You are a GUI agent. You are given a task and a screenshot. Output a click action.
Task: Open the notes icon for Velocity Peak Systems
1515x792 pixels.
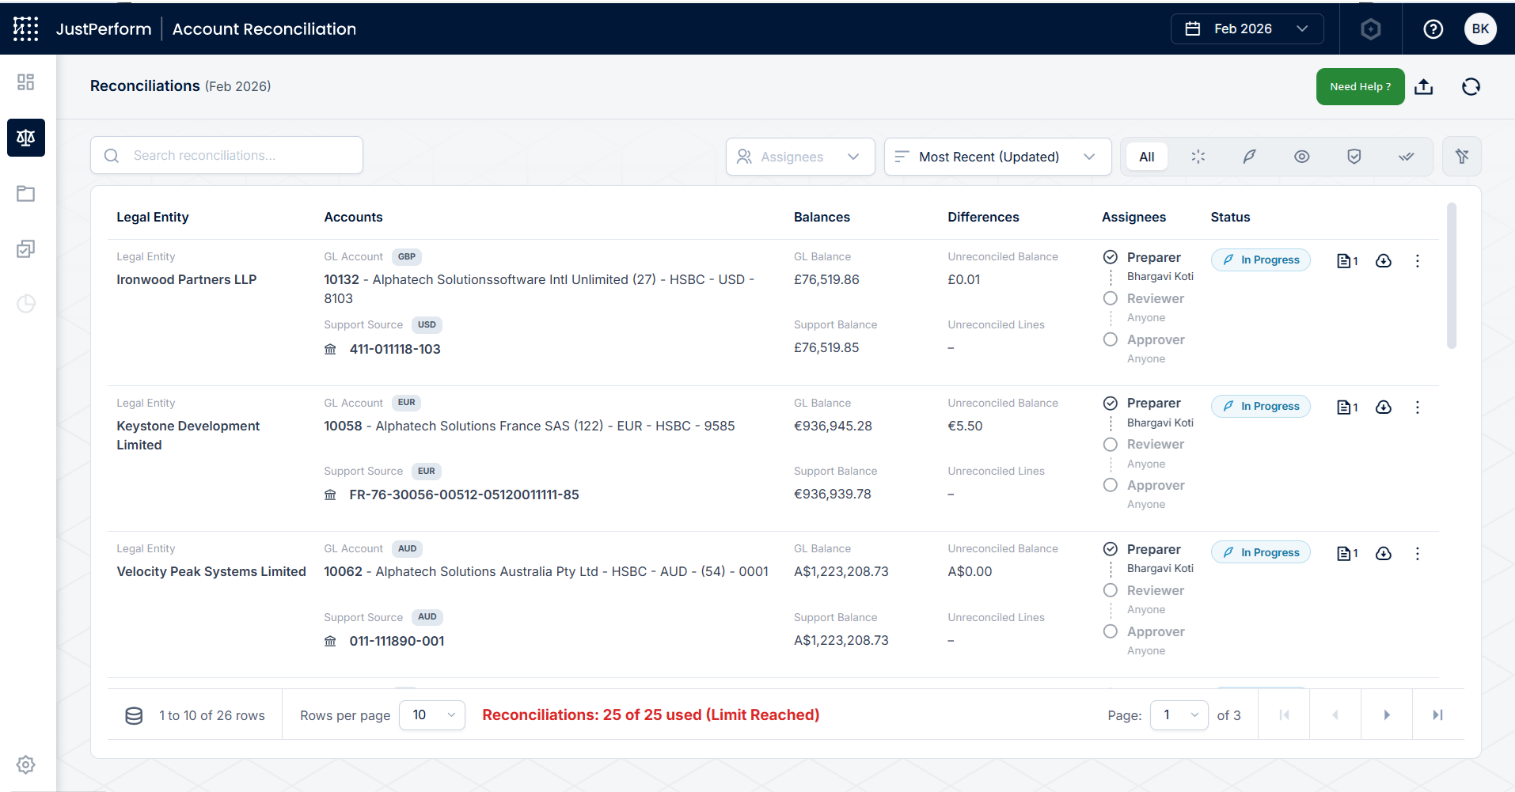pos(1347,553)
